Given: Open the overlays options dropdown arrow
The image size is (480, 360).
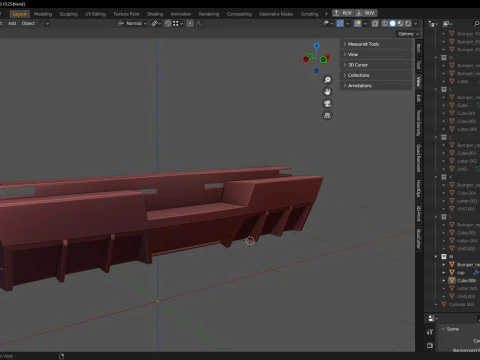Looking at the screenshot, I should point(365,24).
